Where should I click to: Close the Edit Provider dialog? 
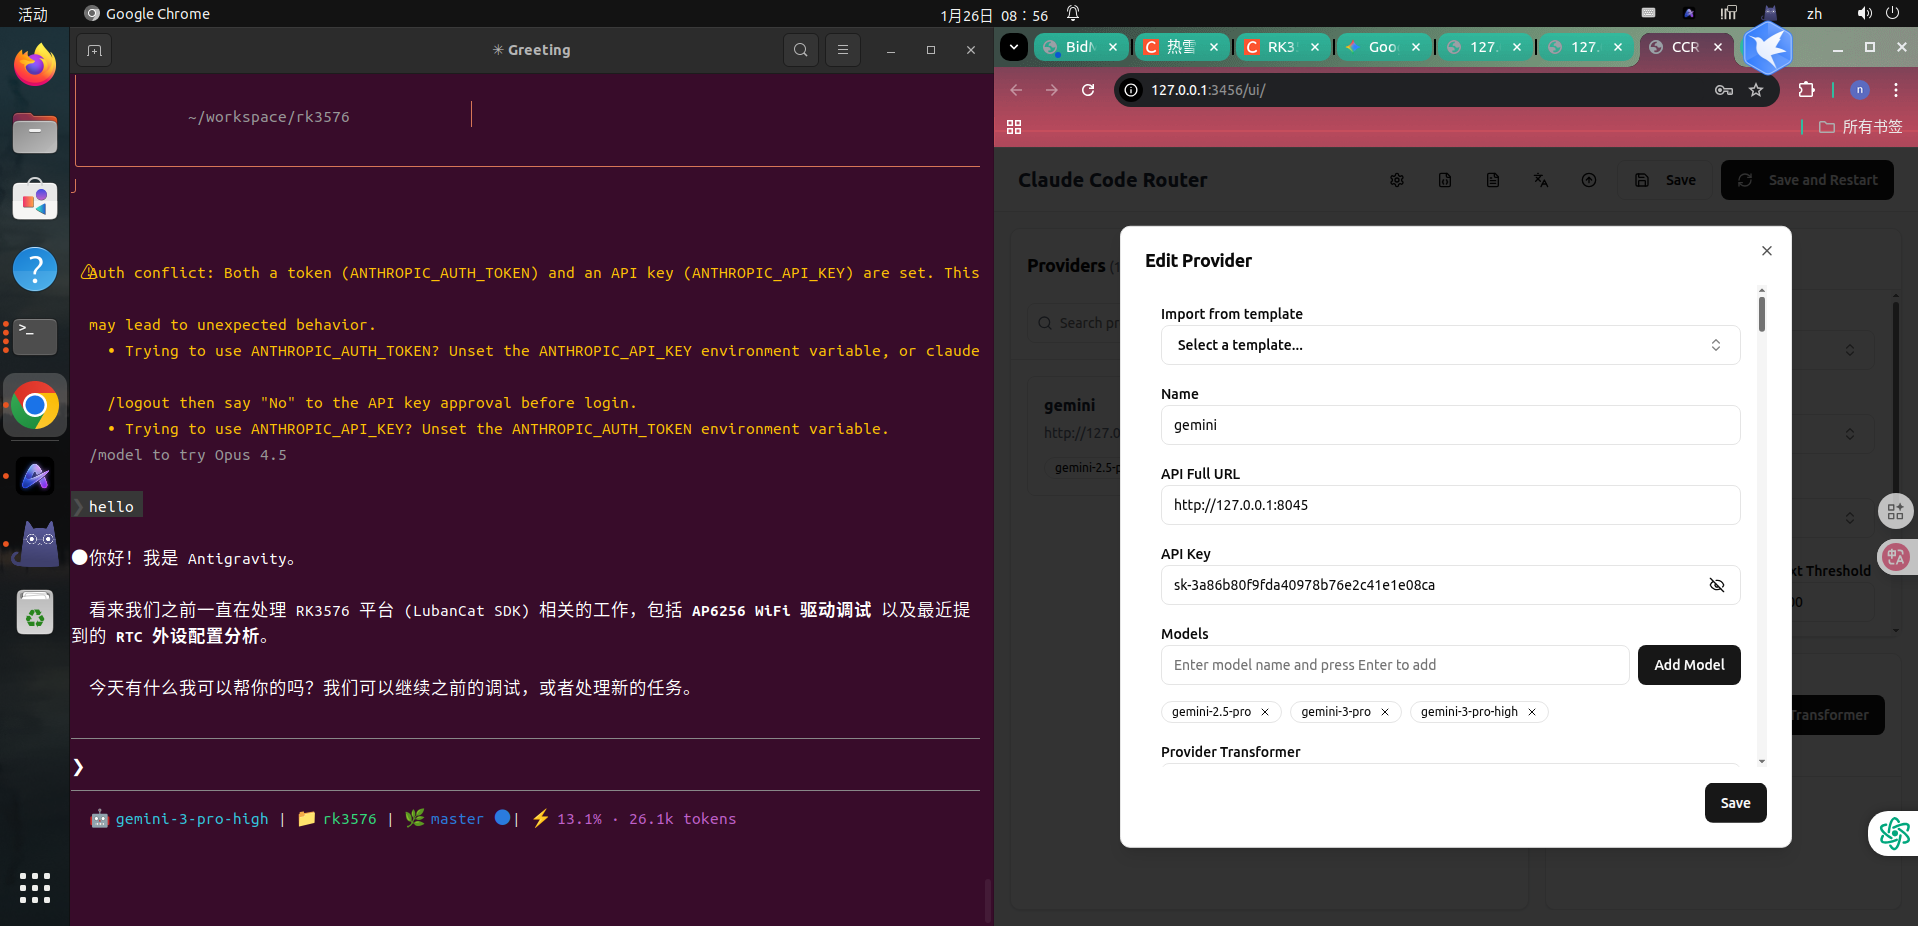(x=1767, y=251)
